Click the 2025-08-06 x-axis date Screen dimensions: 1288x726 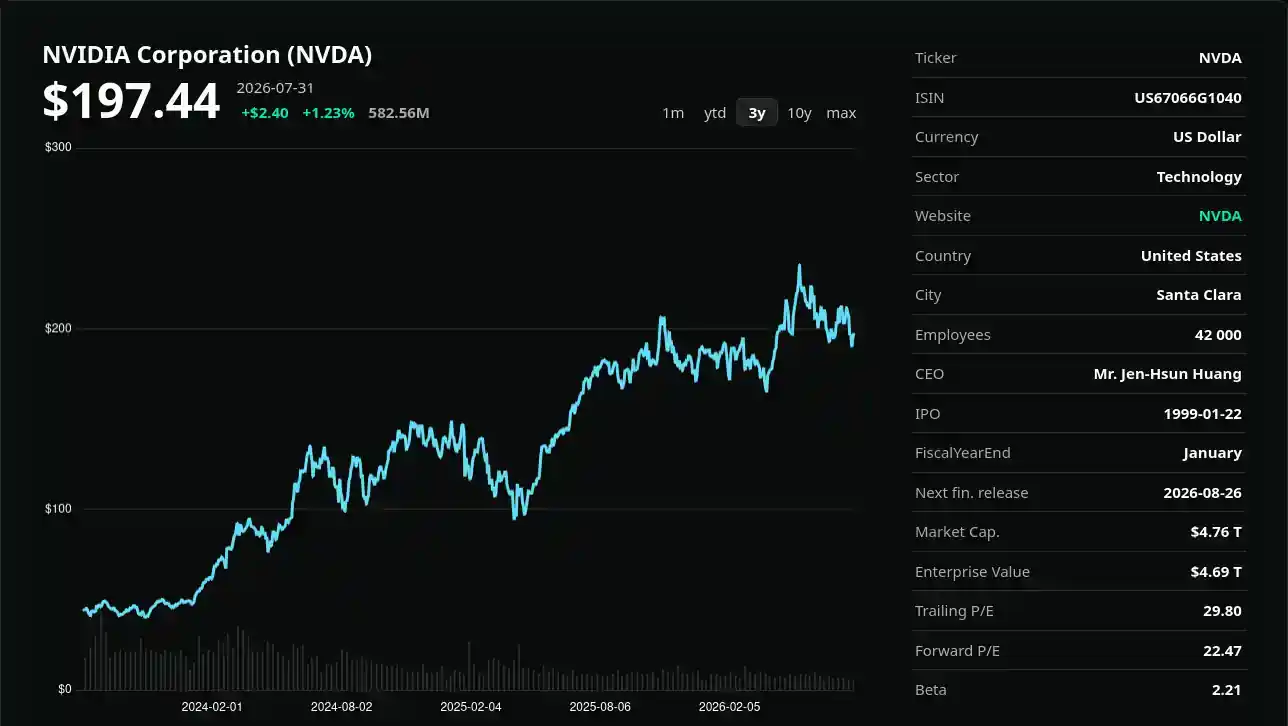600,706
